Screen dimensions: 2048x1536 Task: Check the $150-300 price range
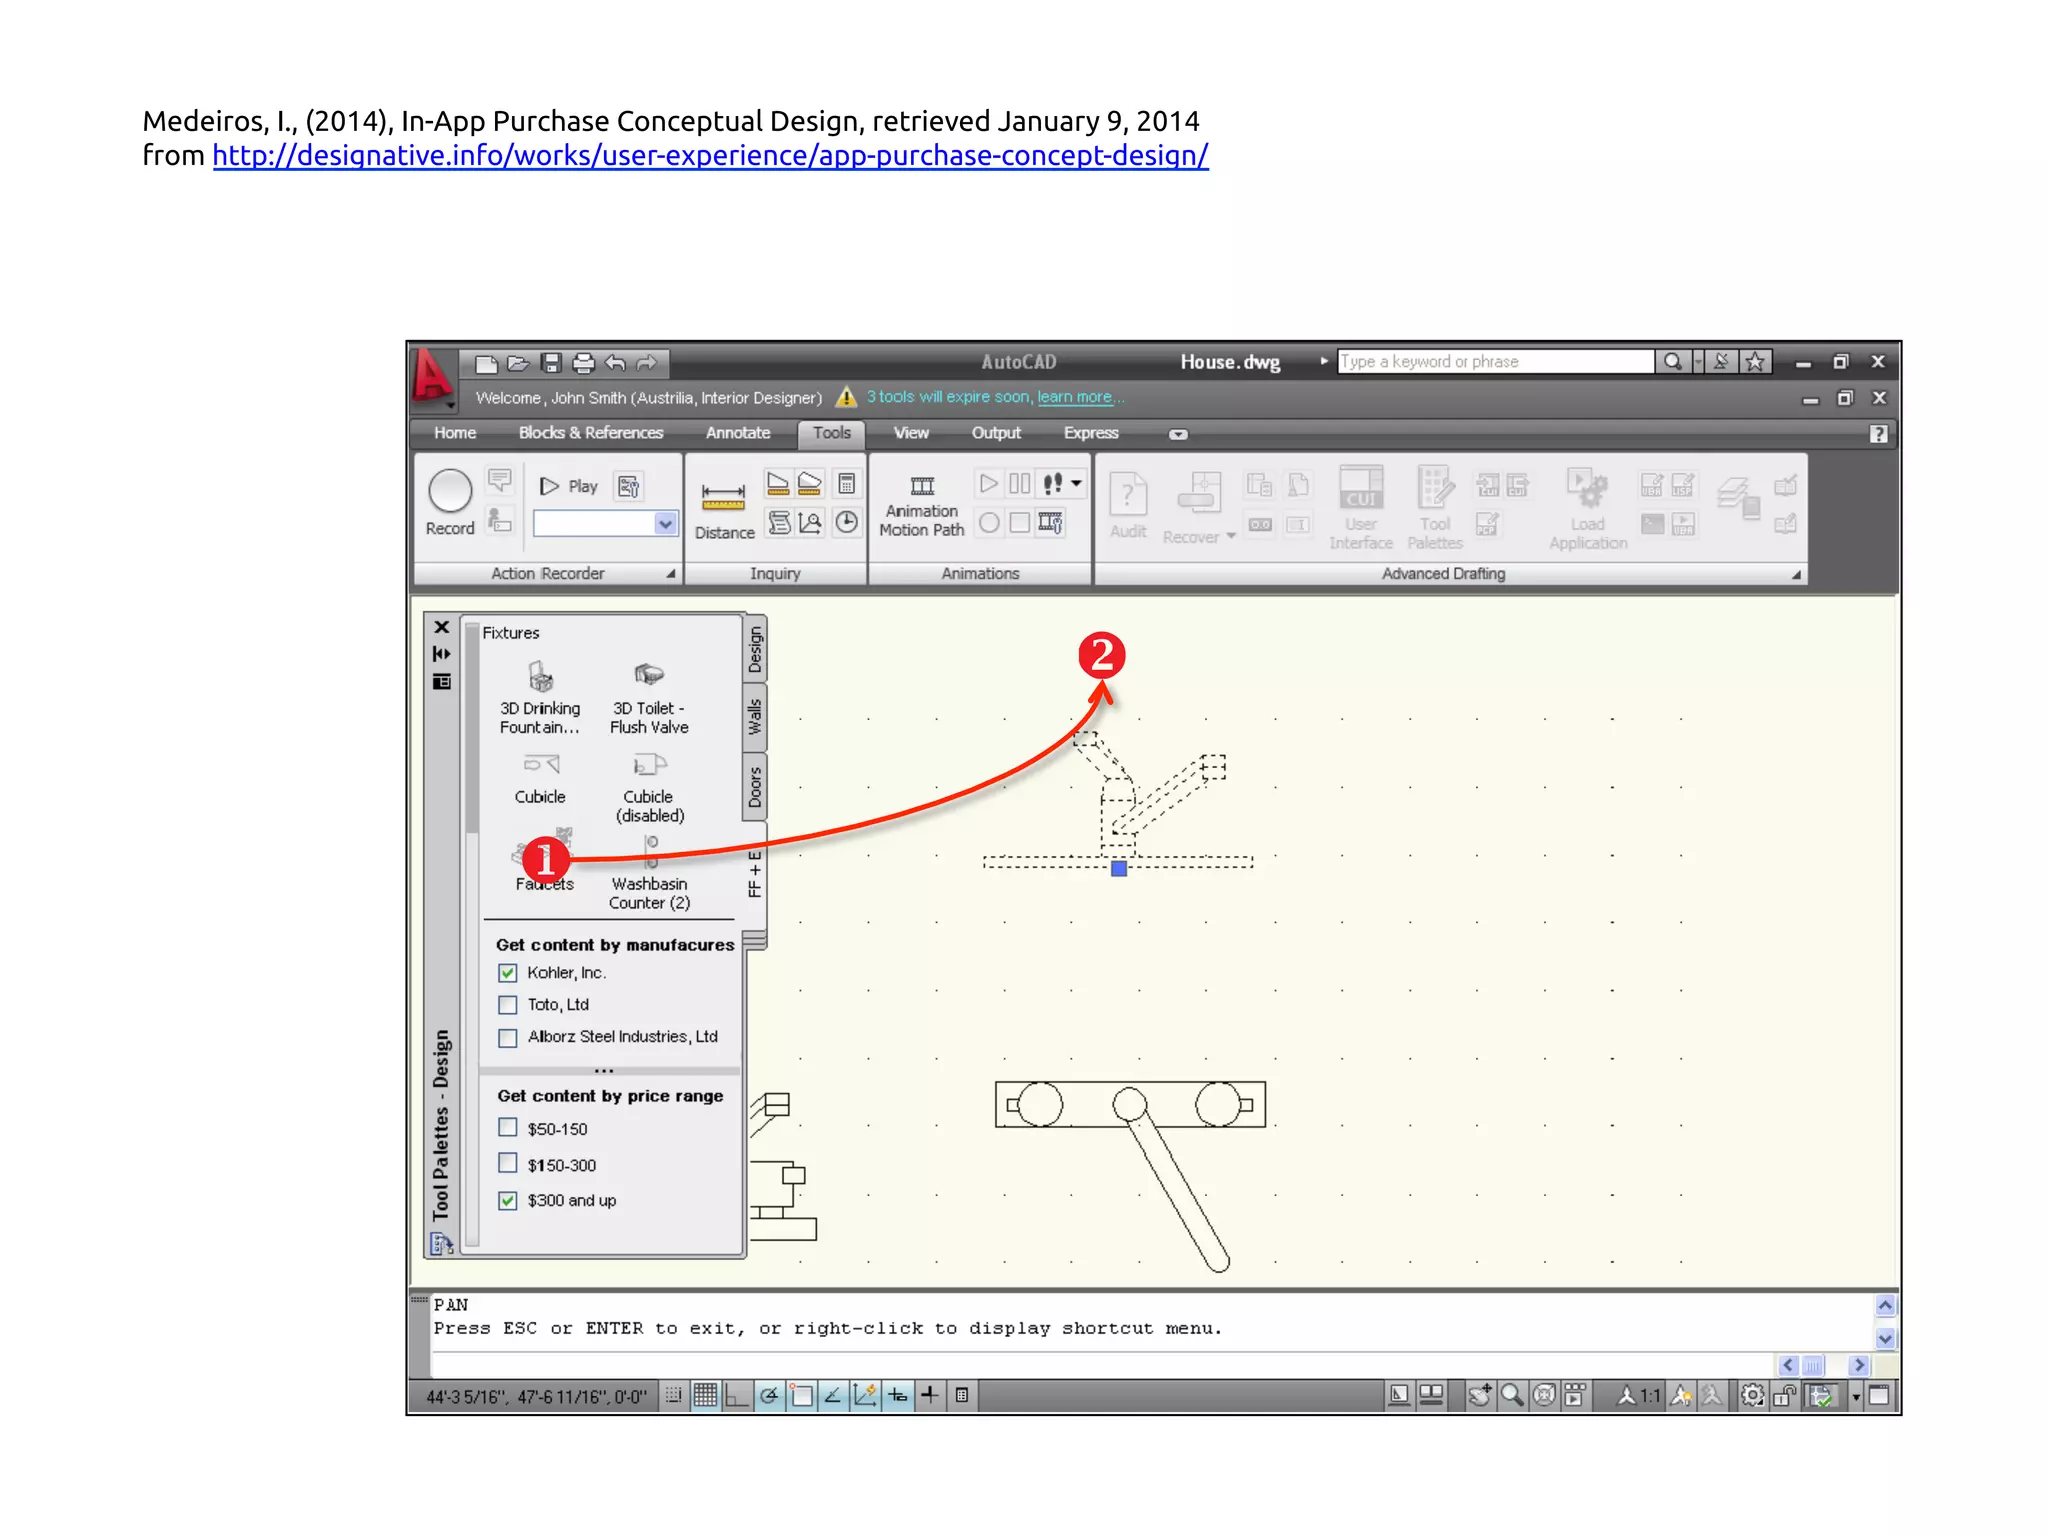pyautogui.click(x=508, y=1164)
